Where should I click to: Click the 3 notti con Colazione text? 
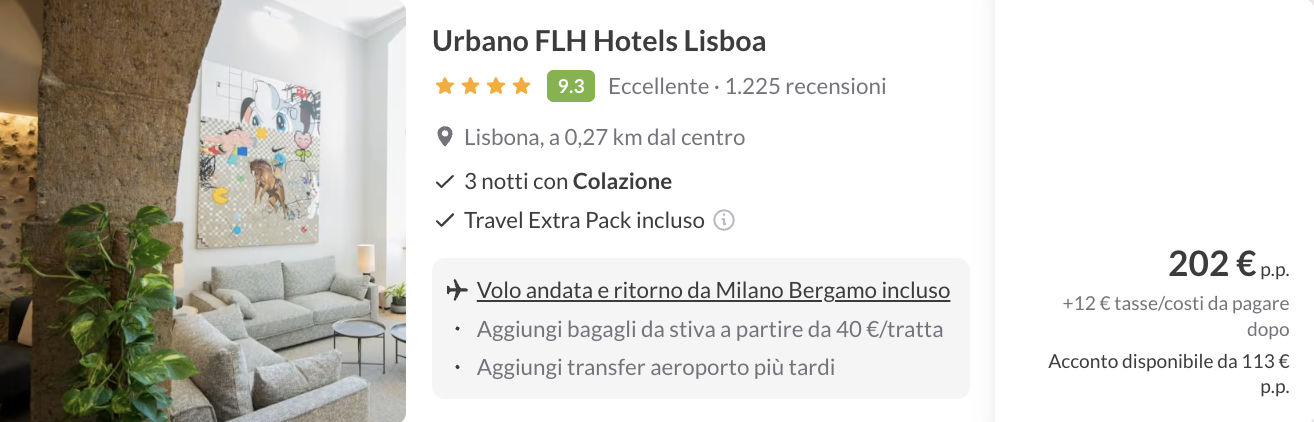[x=568, y=182]
